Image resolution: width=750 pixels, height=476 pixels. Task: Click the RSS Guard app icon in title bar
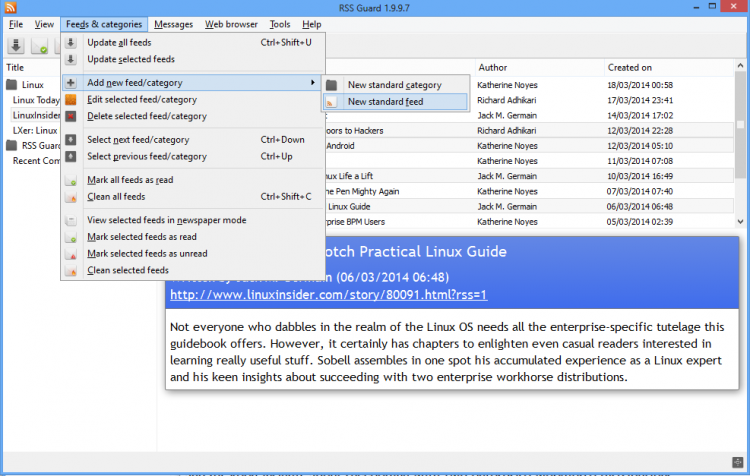(11, 7)
